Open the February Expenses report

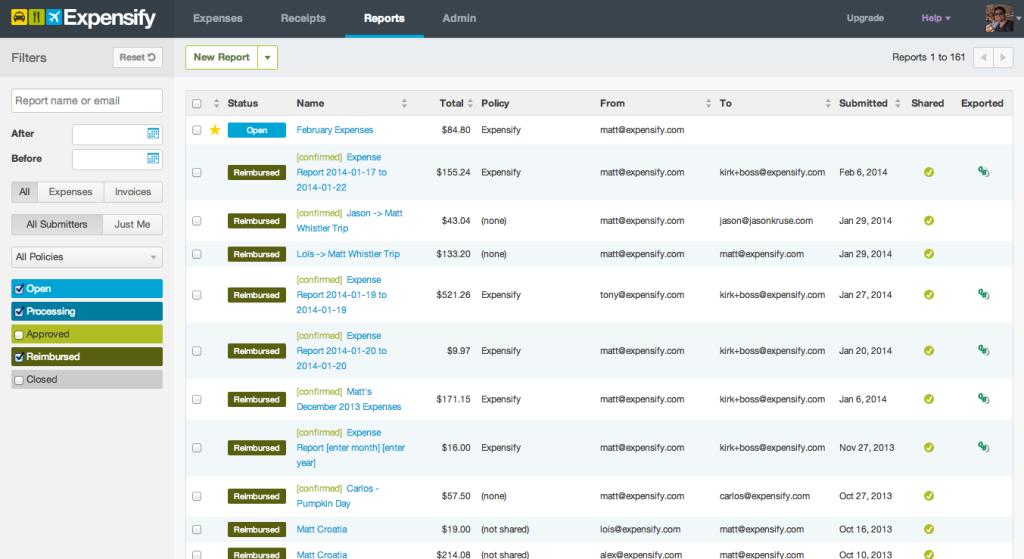335,130
